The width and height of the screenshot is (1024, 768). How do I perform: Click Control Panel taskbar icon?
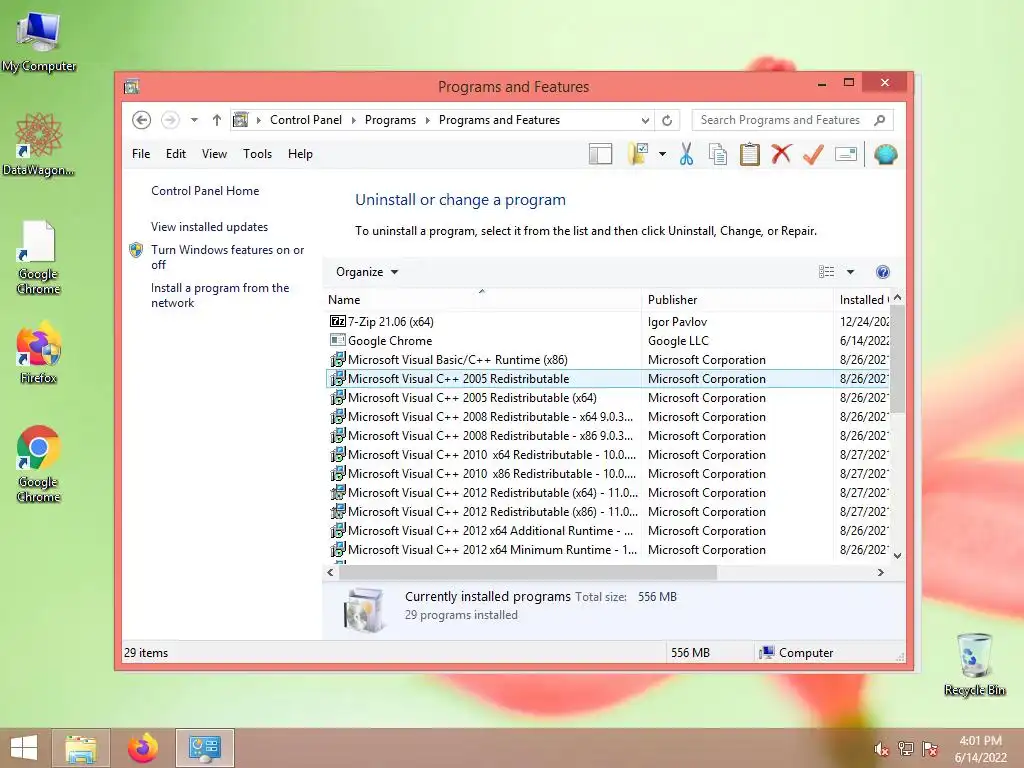[x=205, y=748]
